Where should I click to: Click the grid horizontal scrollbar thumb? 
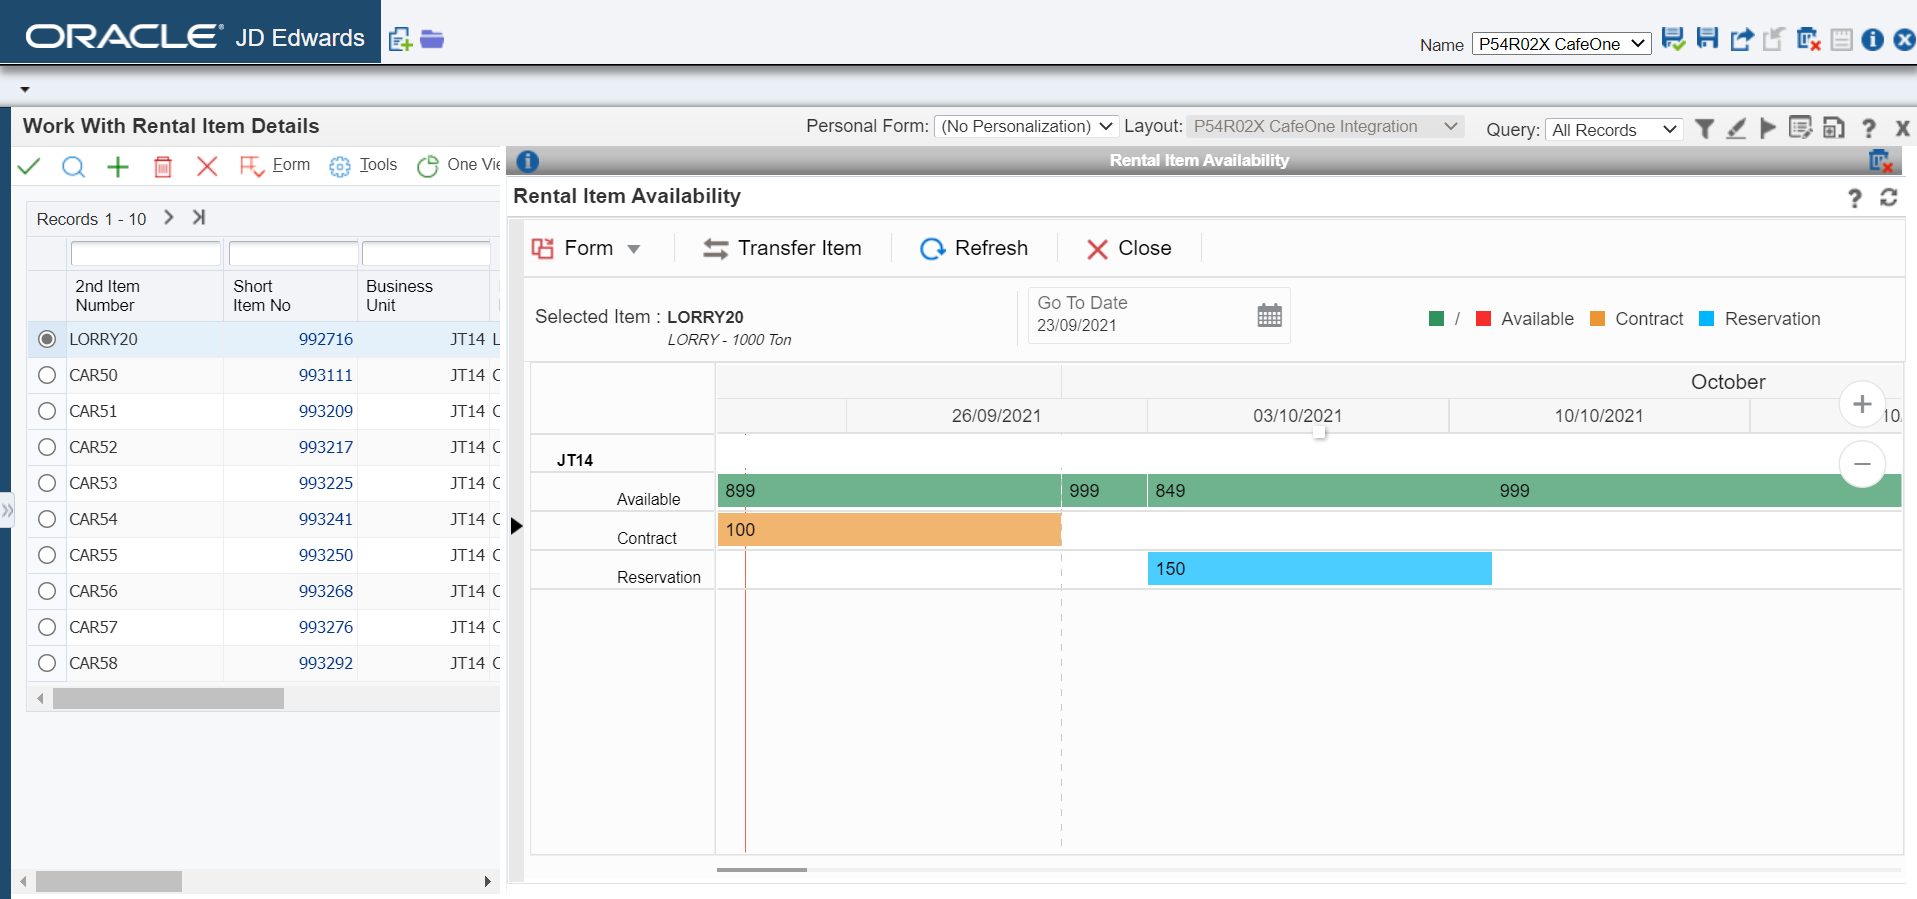(168, 698)
